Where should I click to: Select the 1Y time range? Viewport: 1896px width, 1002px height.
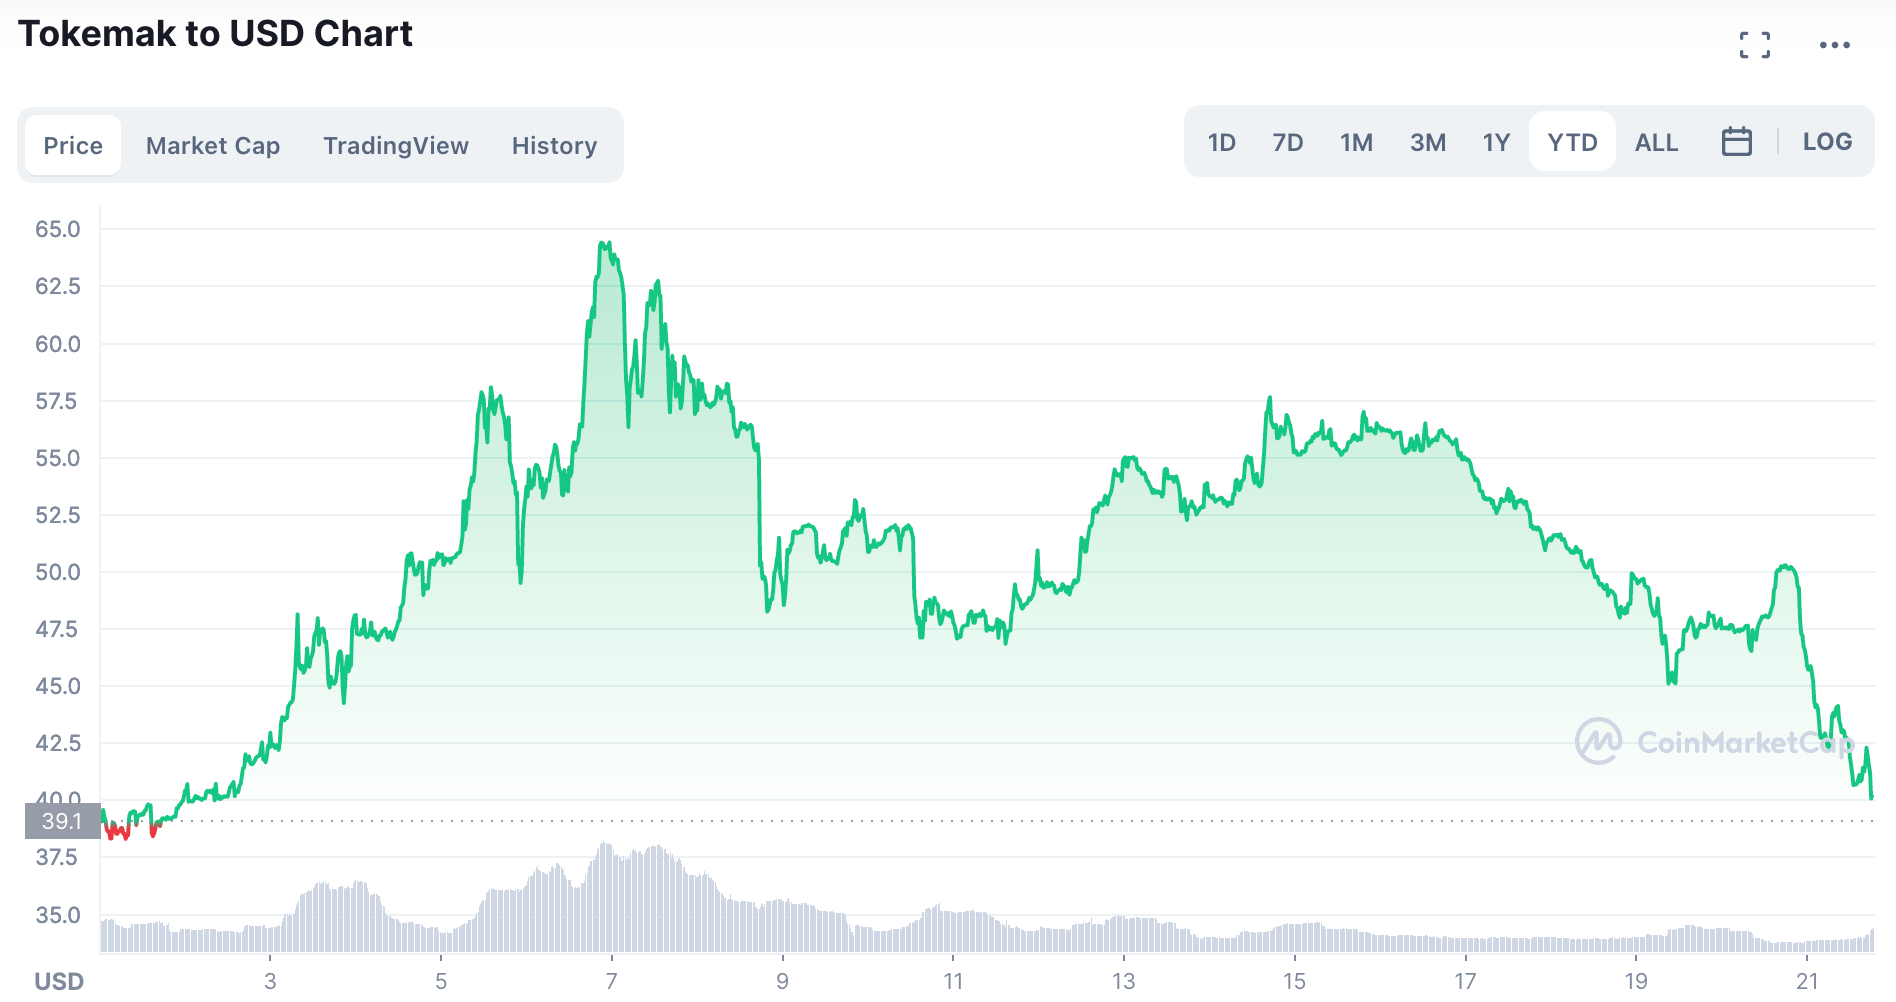coord(1496,141)
